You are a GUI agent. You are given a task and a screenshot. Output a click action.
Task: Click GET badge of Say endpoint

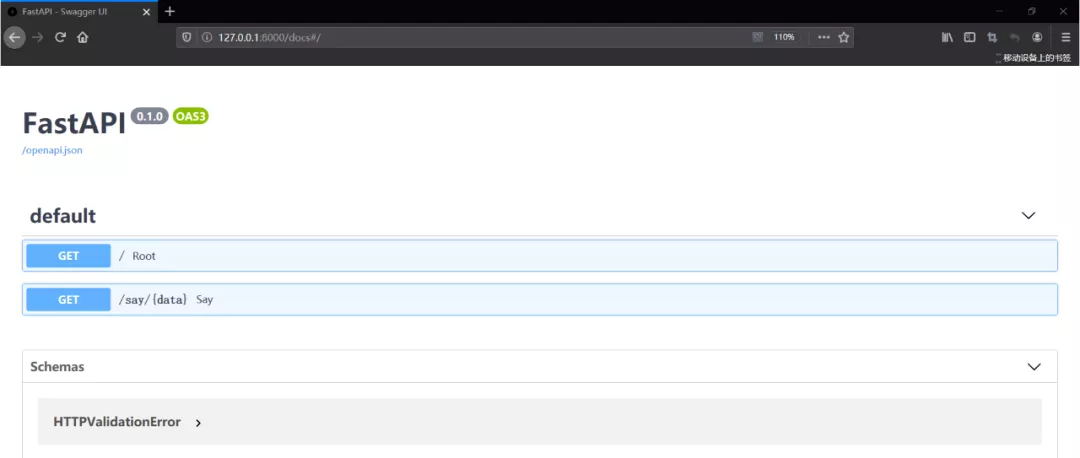68,300
